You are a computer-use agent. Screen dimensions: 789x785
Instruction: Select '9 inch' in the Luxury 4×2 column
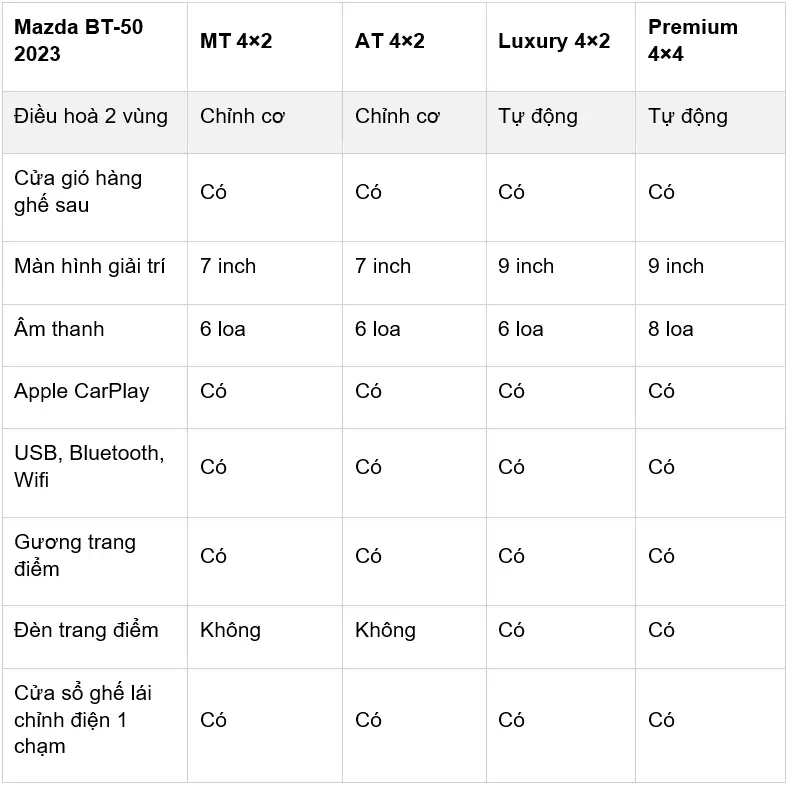point(526,266)
